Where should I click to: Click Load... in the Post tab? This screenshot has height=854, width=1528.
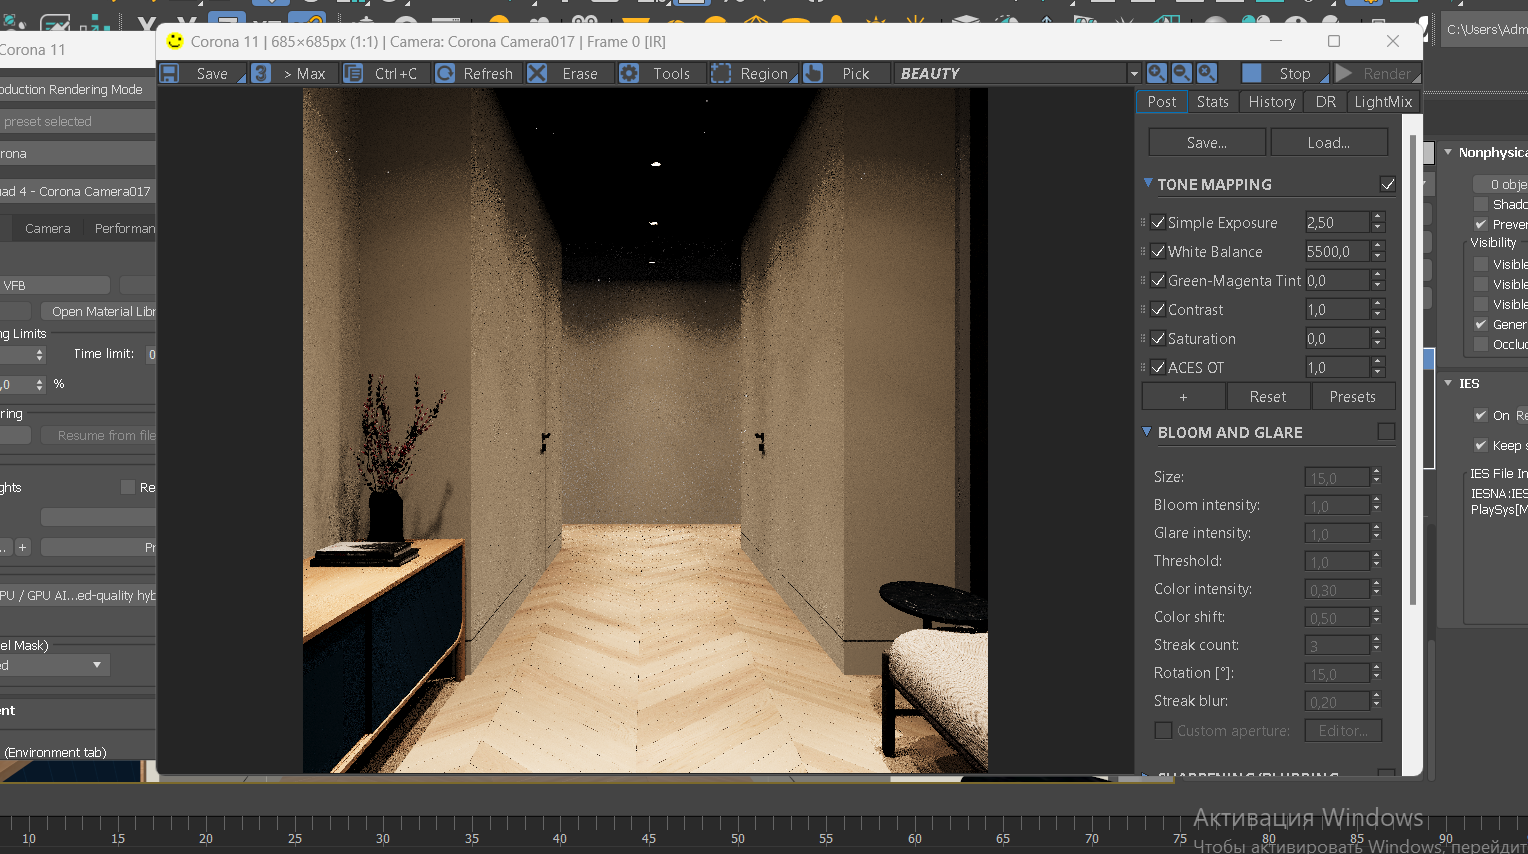point(1329,143)
